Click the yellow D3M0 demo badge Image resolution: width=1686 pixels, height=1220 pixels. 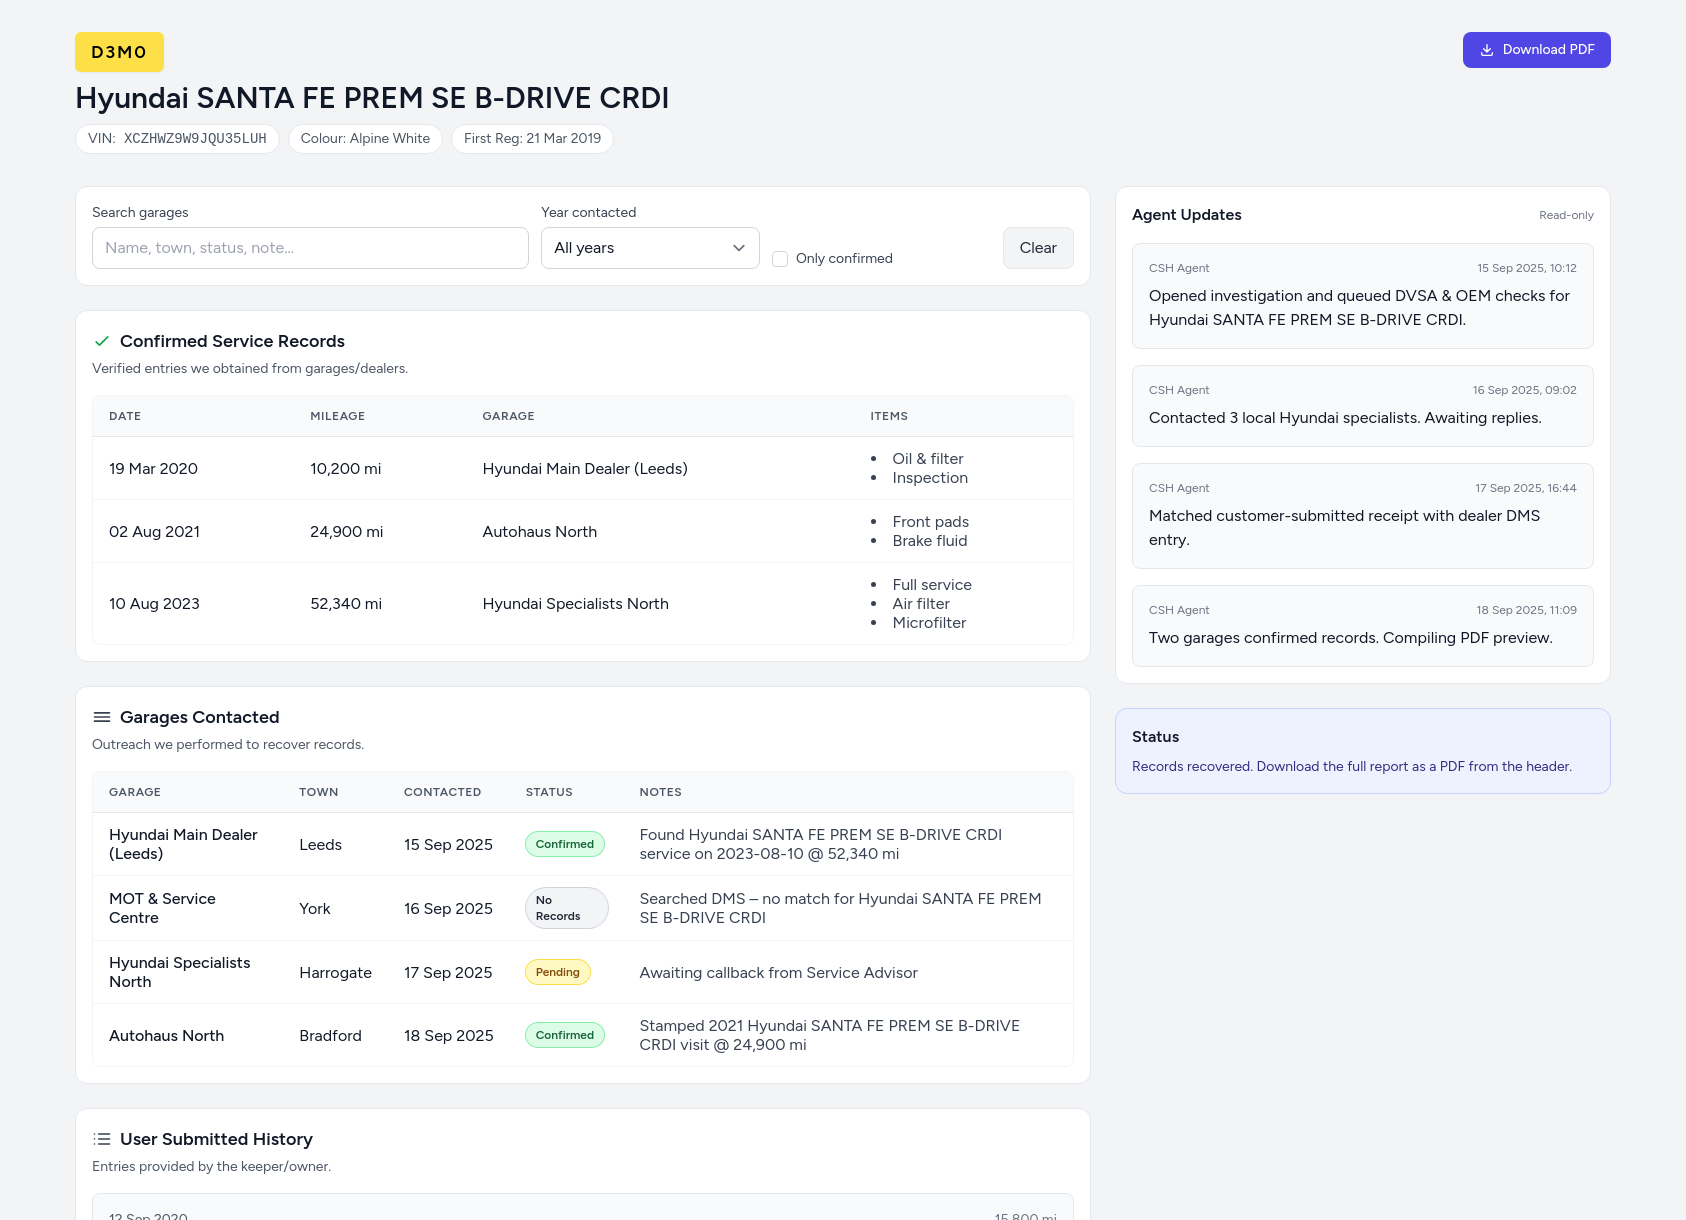119,51
